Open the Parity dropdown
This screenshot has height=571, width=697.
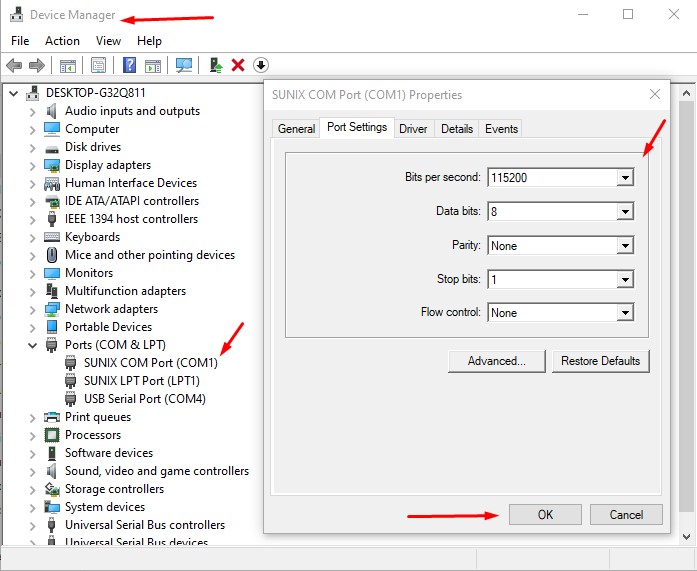click(x=625, y=246)
